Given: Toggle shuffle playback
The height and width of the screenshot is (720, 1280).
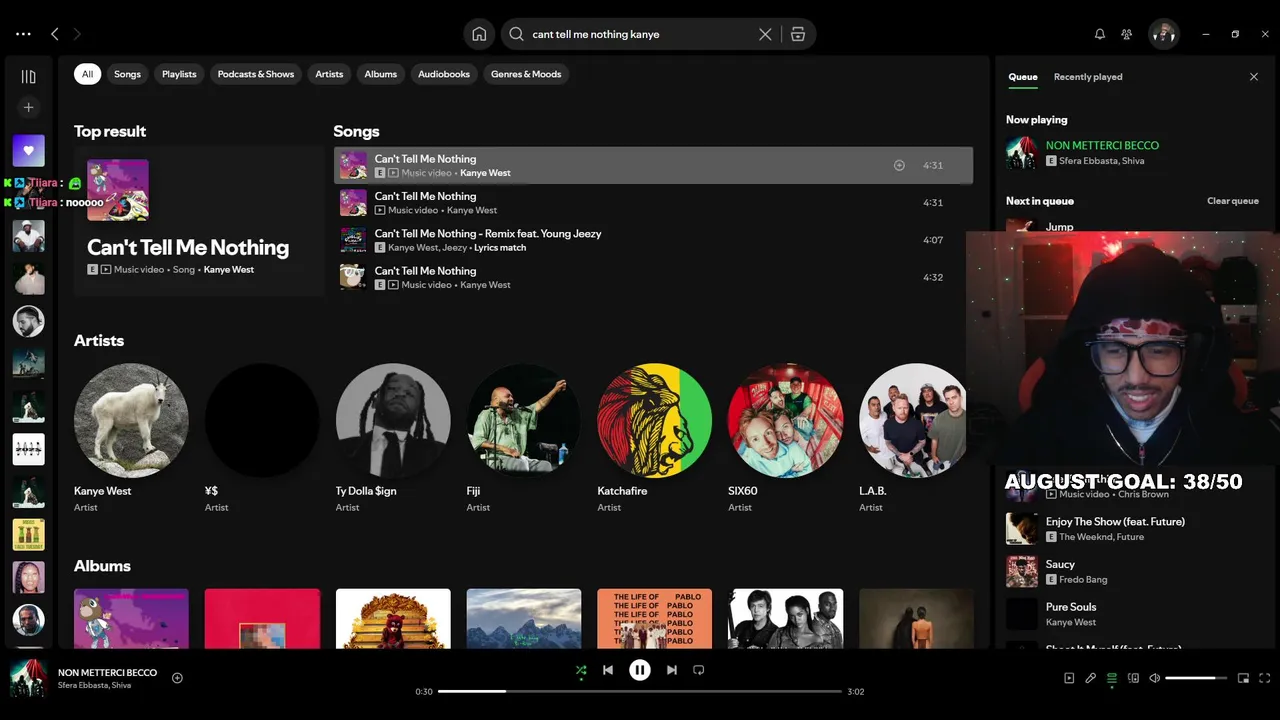Looking at the screenshot, I should (x=581, y=670).
